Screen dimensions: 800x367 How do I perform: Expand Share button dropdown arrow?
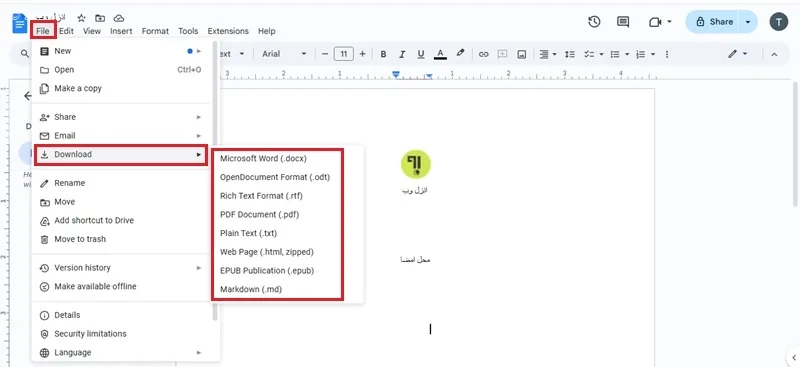748,21
